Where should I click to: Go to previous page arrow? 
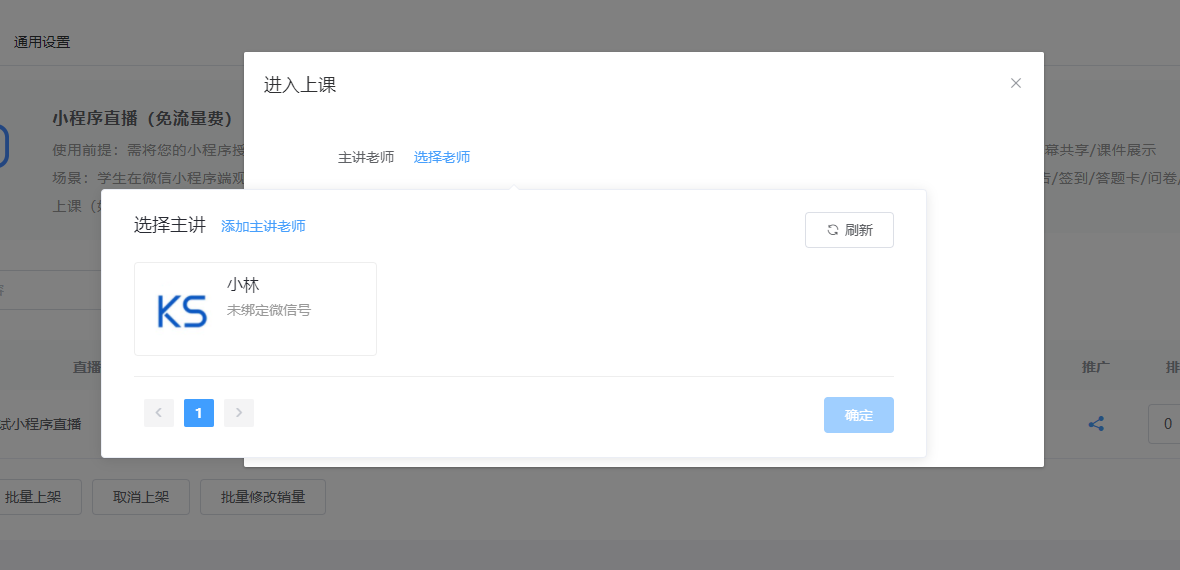(159, 413)
